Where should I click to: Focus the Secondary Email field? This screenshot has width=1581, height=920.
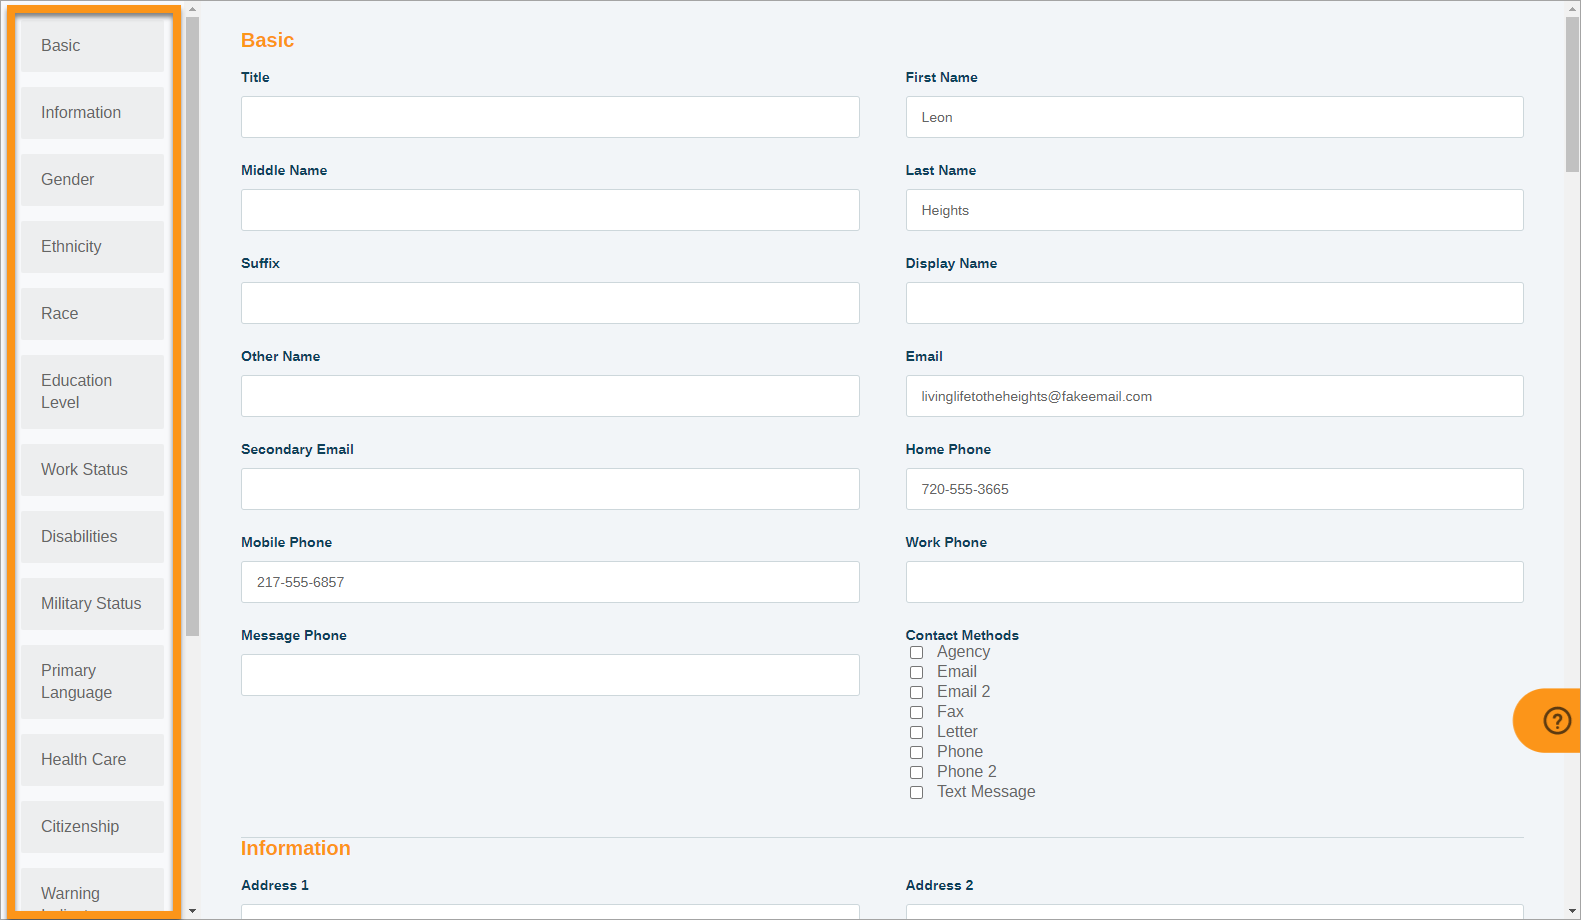pos(550,489)
